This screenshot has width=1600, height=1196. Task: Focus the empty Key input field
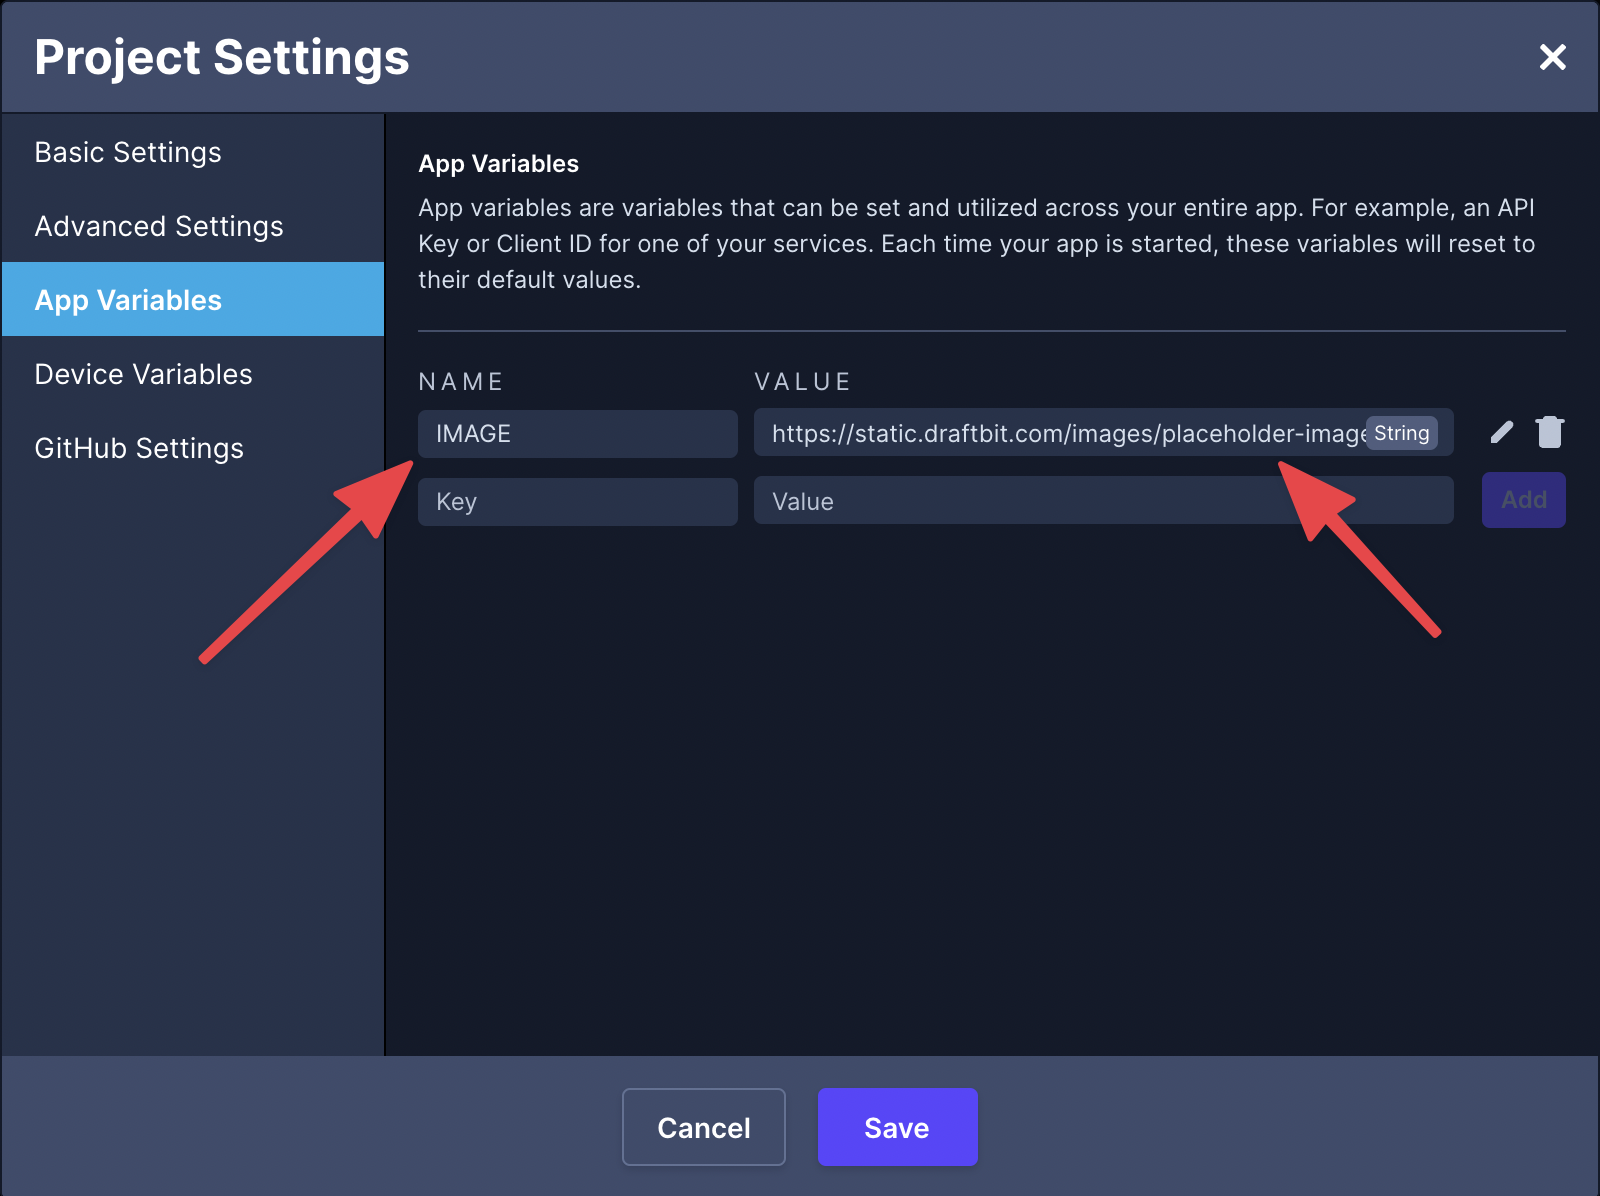tap(577, 502)
